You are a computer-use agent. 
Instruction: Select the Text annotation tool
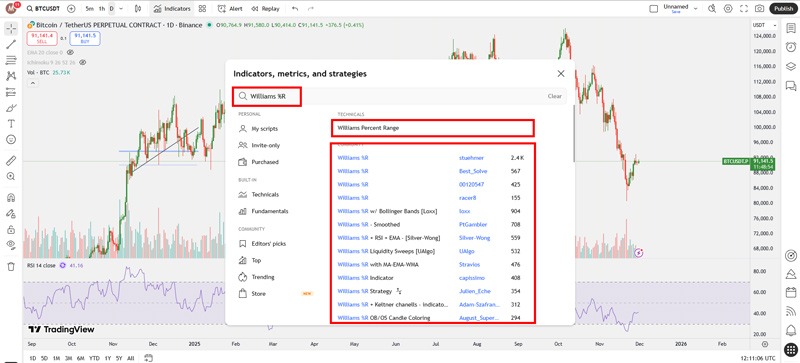(11, 124)
